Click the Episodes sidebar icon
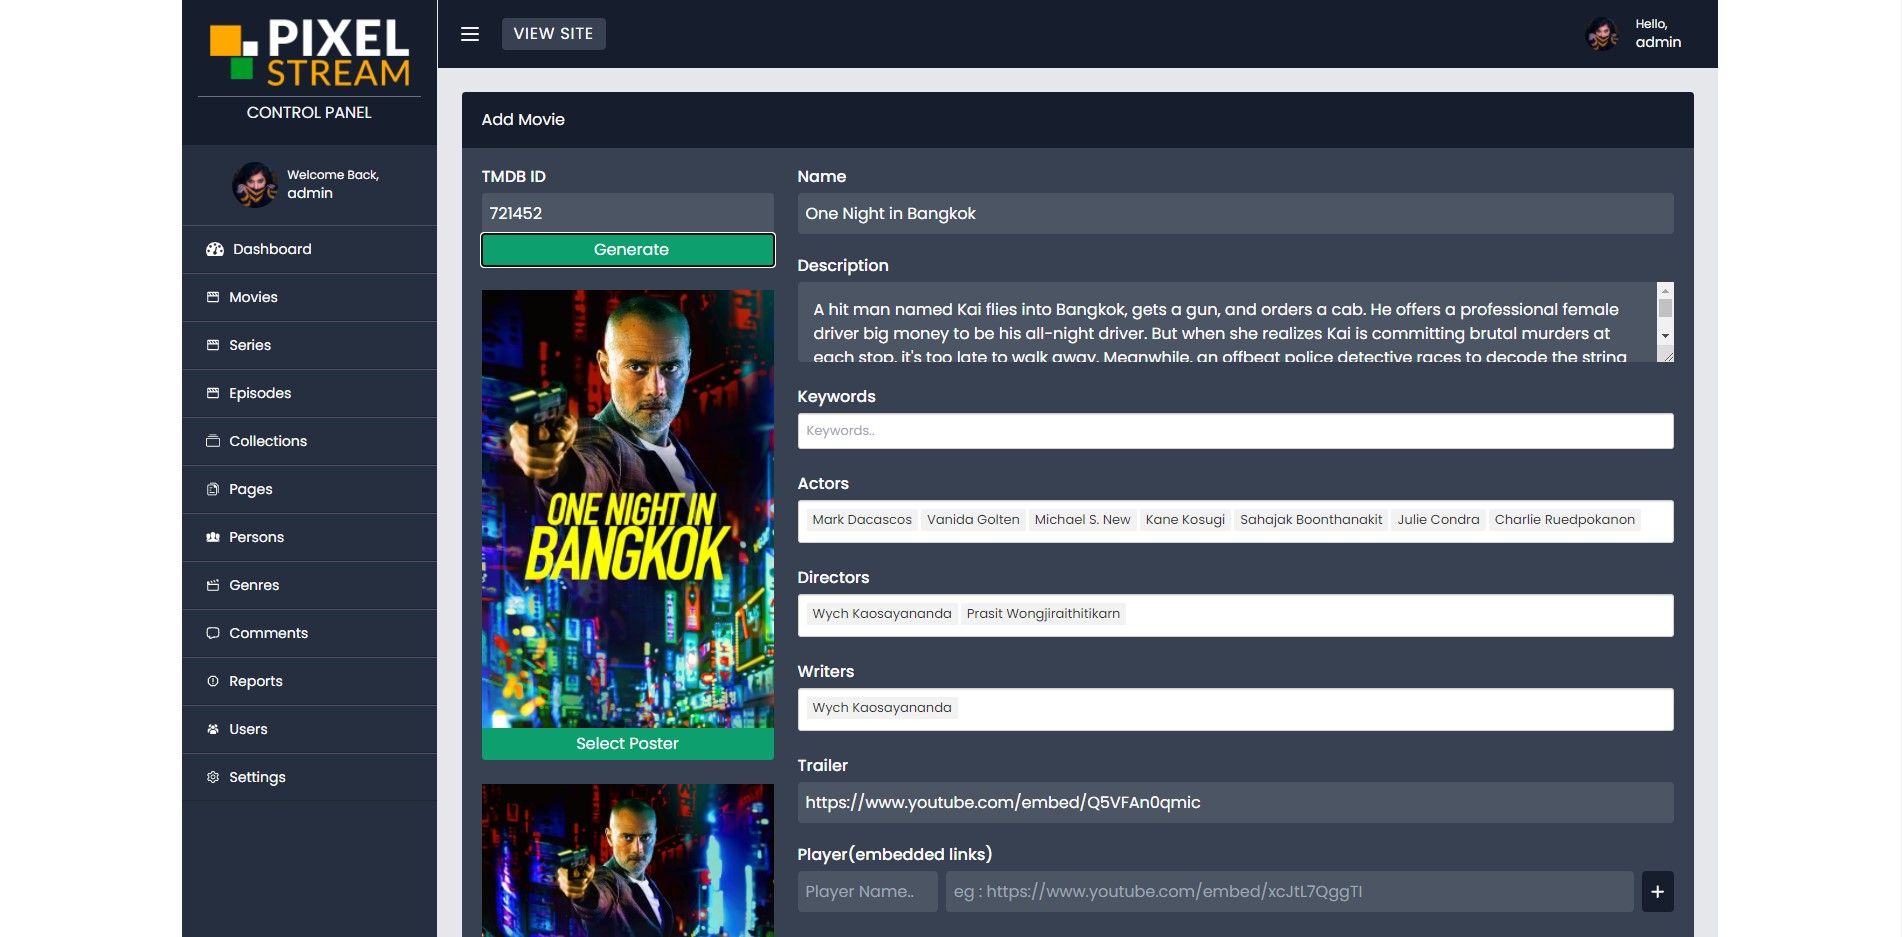The height and width of the screenshot is (937, 1902). [213, 393]
